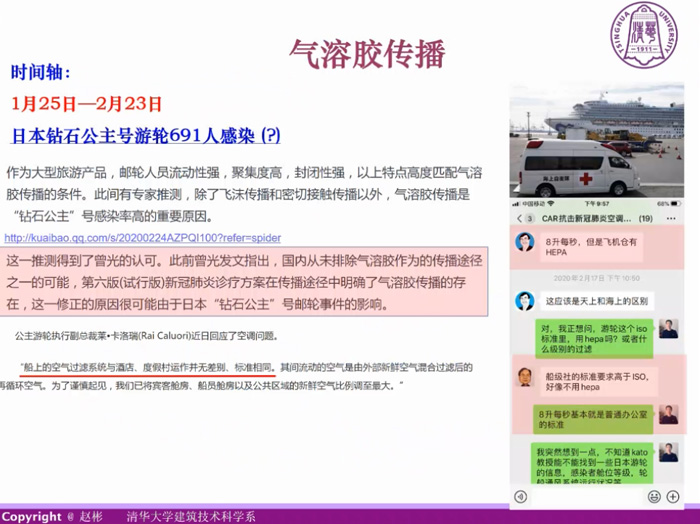Click the chat title 'CAR抗击新冠肺炎空调...'
Screen dimensions: 700x524
pyautogui.click(x=586, y=218)
